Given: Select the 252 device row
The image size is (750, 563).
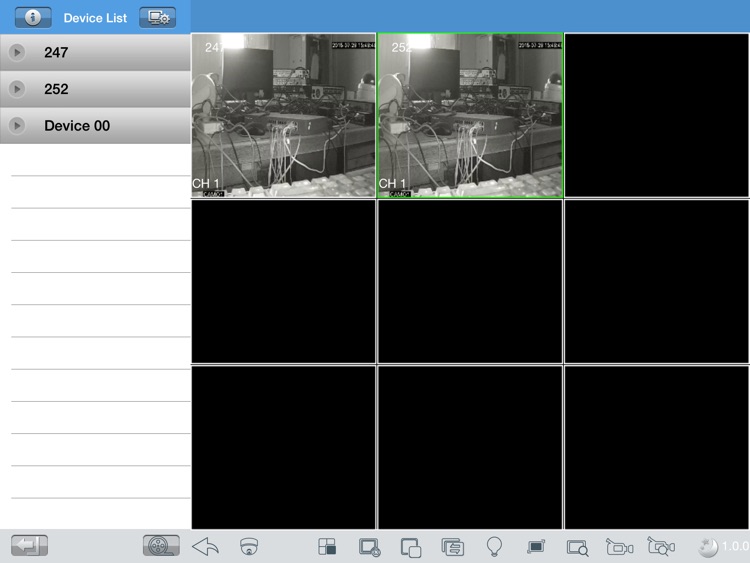Looking at the screenshot, I should [x=95, y=89].
